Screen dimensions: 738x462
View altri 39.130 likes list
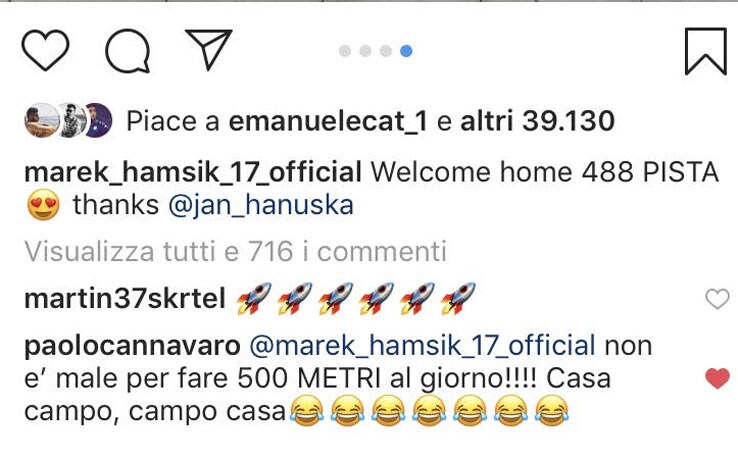pos(537,120)
